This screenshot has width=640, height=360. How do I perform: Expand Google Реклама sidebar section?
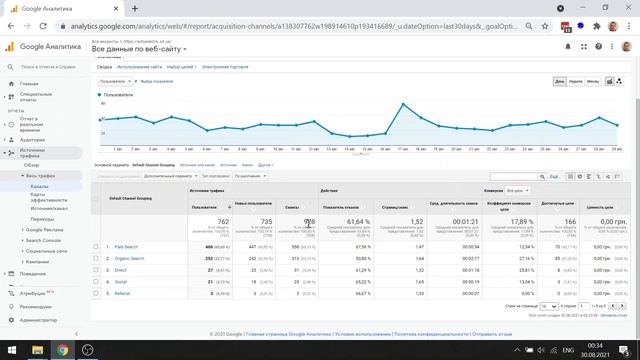click(x=44, y=230)
